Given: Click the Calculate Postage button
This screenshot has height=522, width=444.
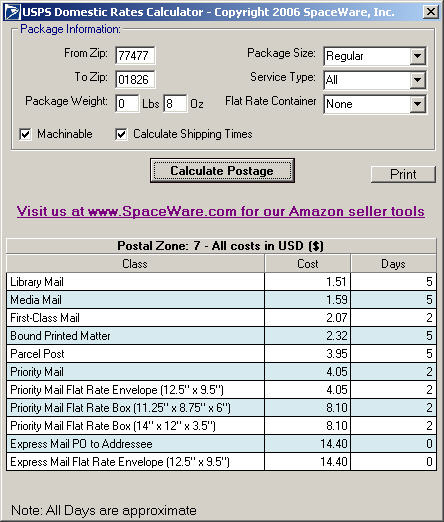Looking at the screenshot, I should [222, 171].
